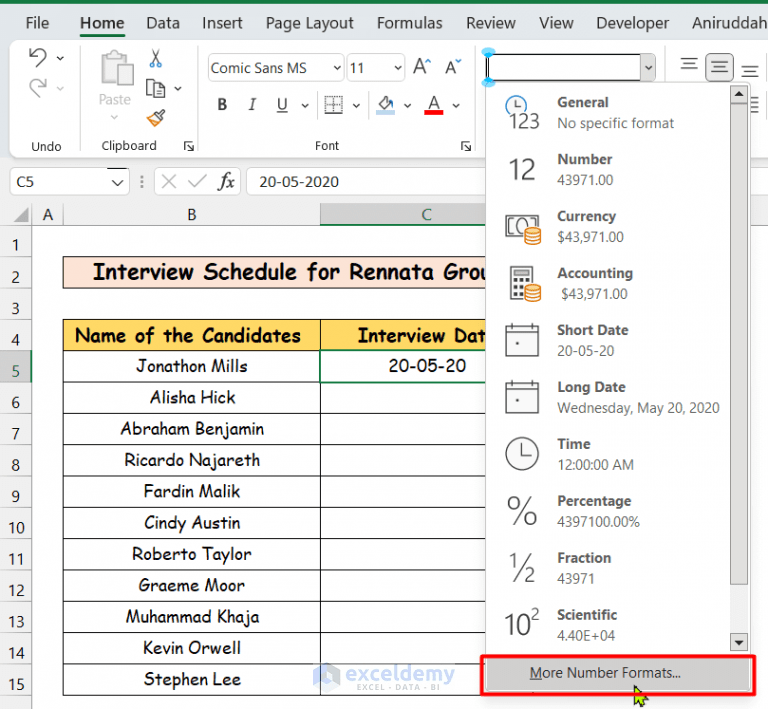768x709 pixels.
Task: Toggle Italic formatting
Action: point(252,104)
